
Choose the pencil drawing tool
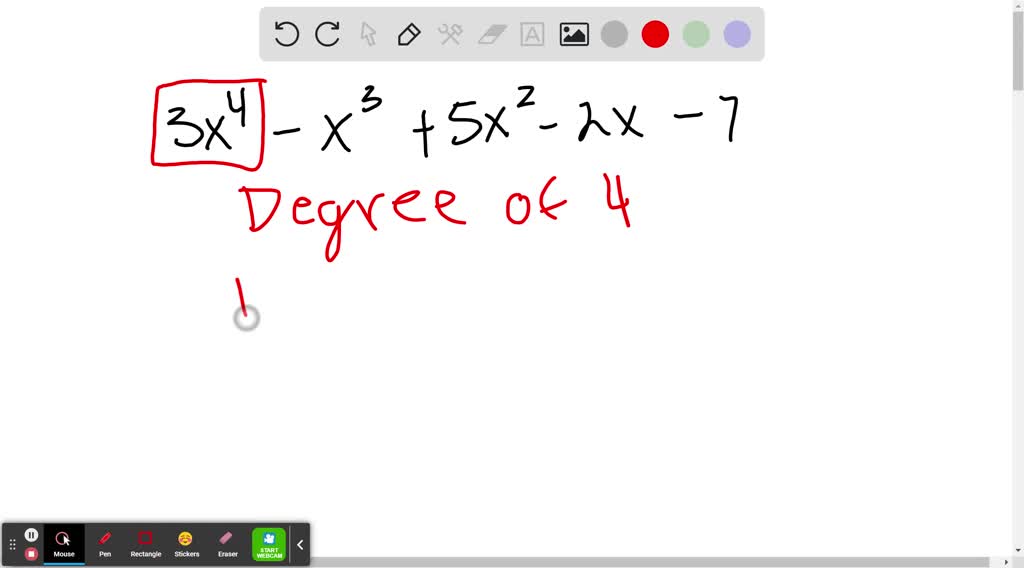pyautogui.click(x=409, y=34)
